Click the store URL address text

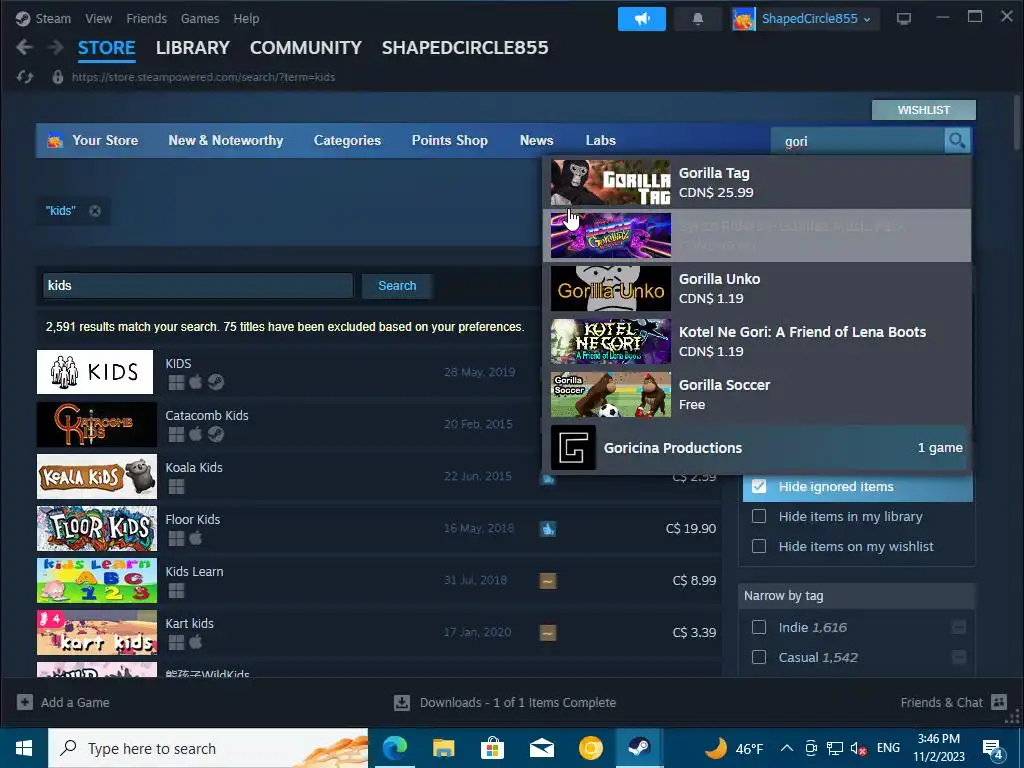click(203, 77)
